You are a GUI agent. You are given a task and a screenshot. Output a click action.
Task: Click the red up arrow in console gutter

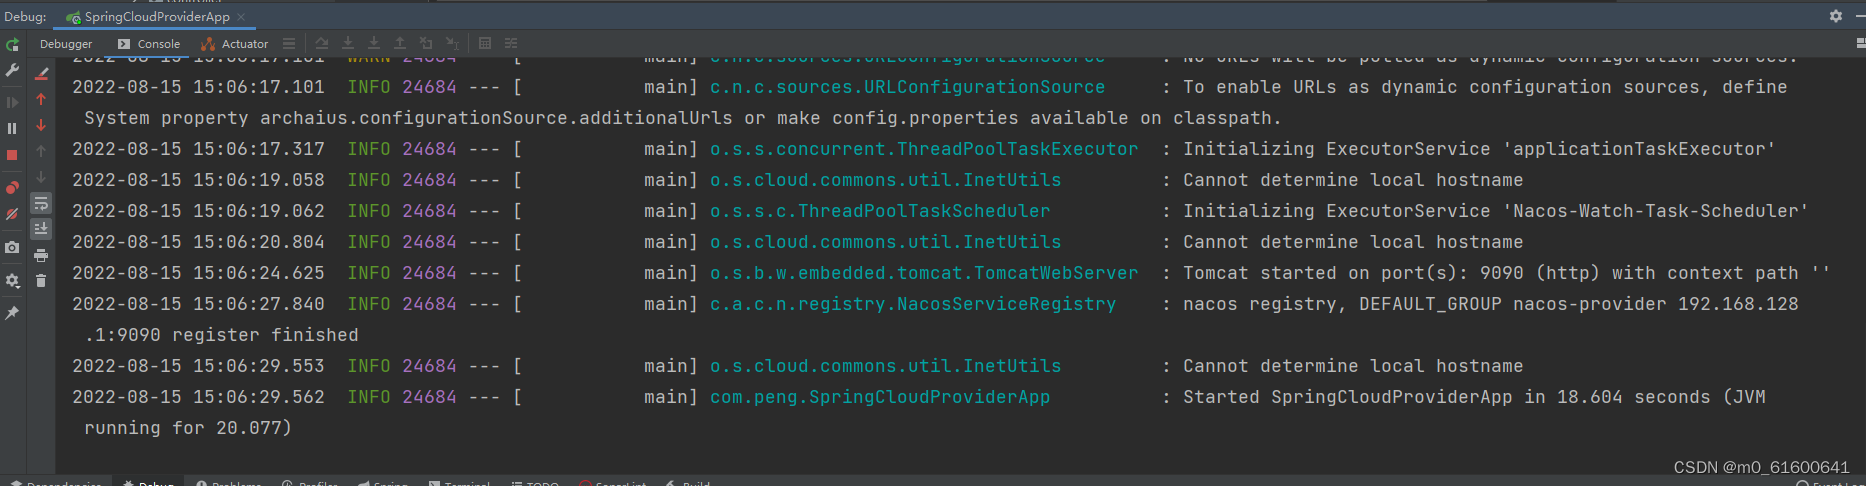[41, 99]
